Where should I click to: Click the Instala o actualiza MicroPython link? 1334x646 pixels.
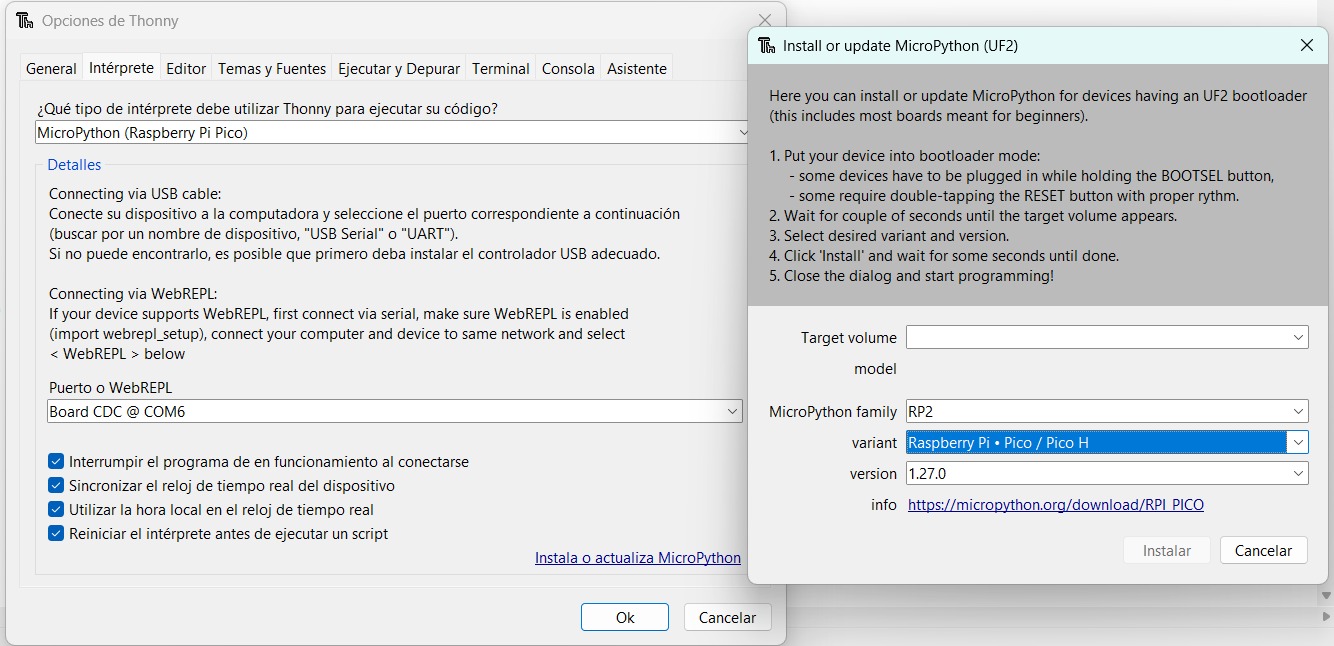pos(638,558)
